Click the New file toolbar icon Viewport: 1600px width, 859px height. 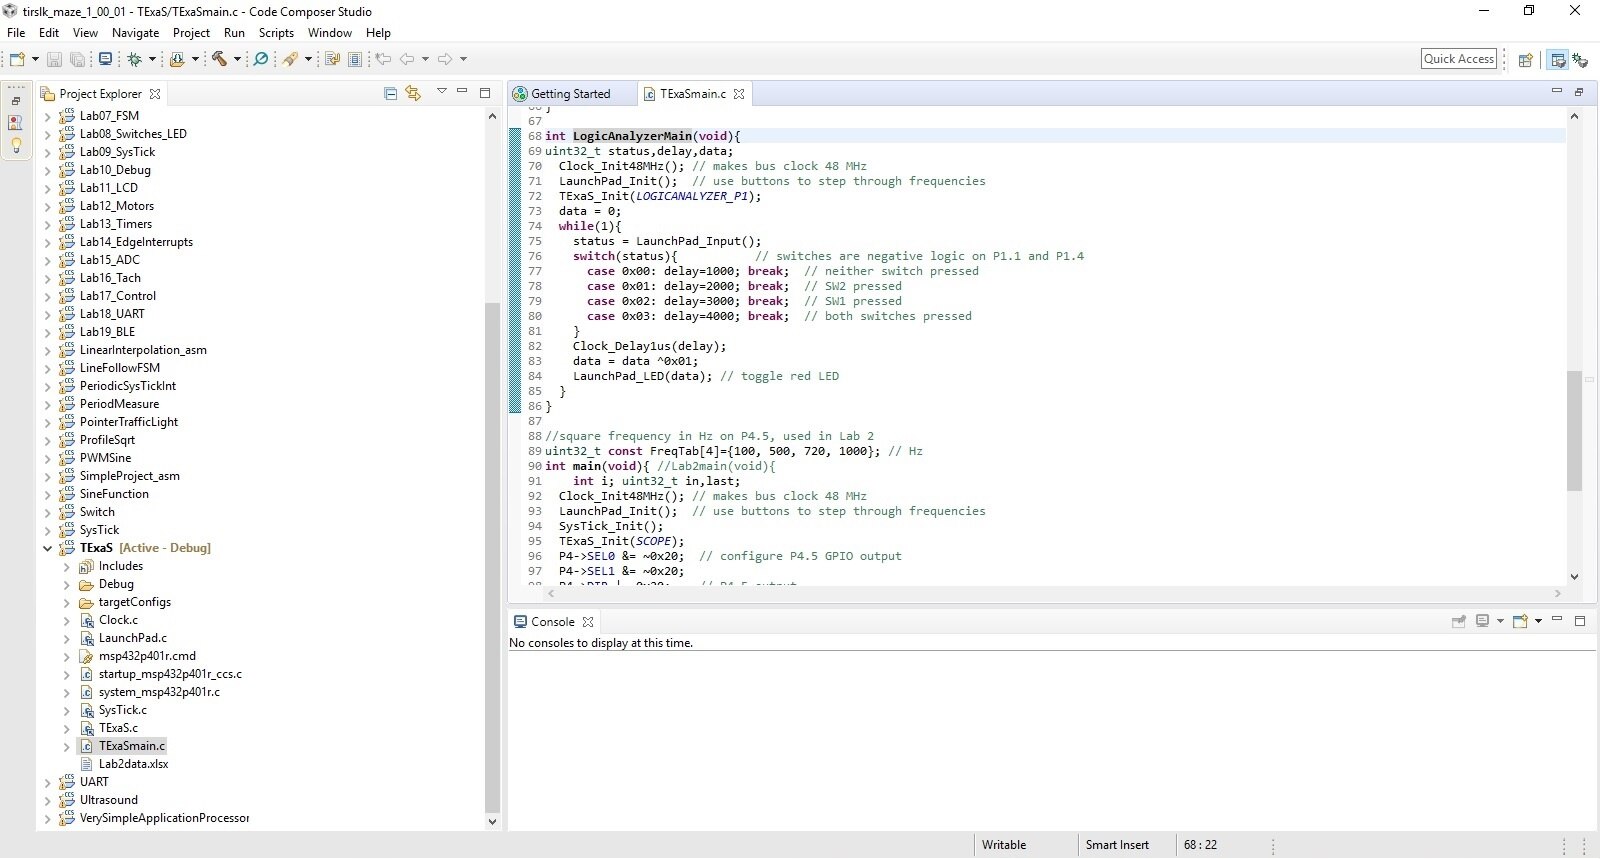pyautogui.click(x=17, y=59)
